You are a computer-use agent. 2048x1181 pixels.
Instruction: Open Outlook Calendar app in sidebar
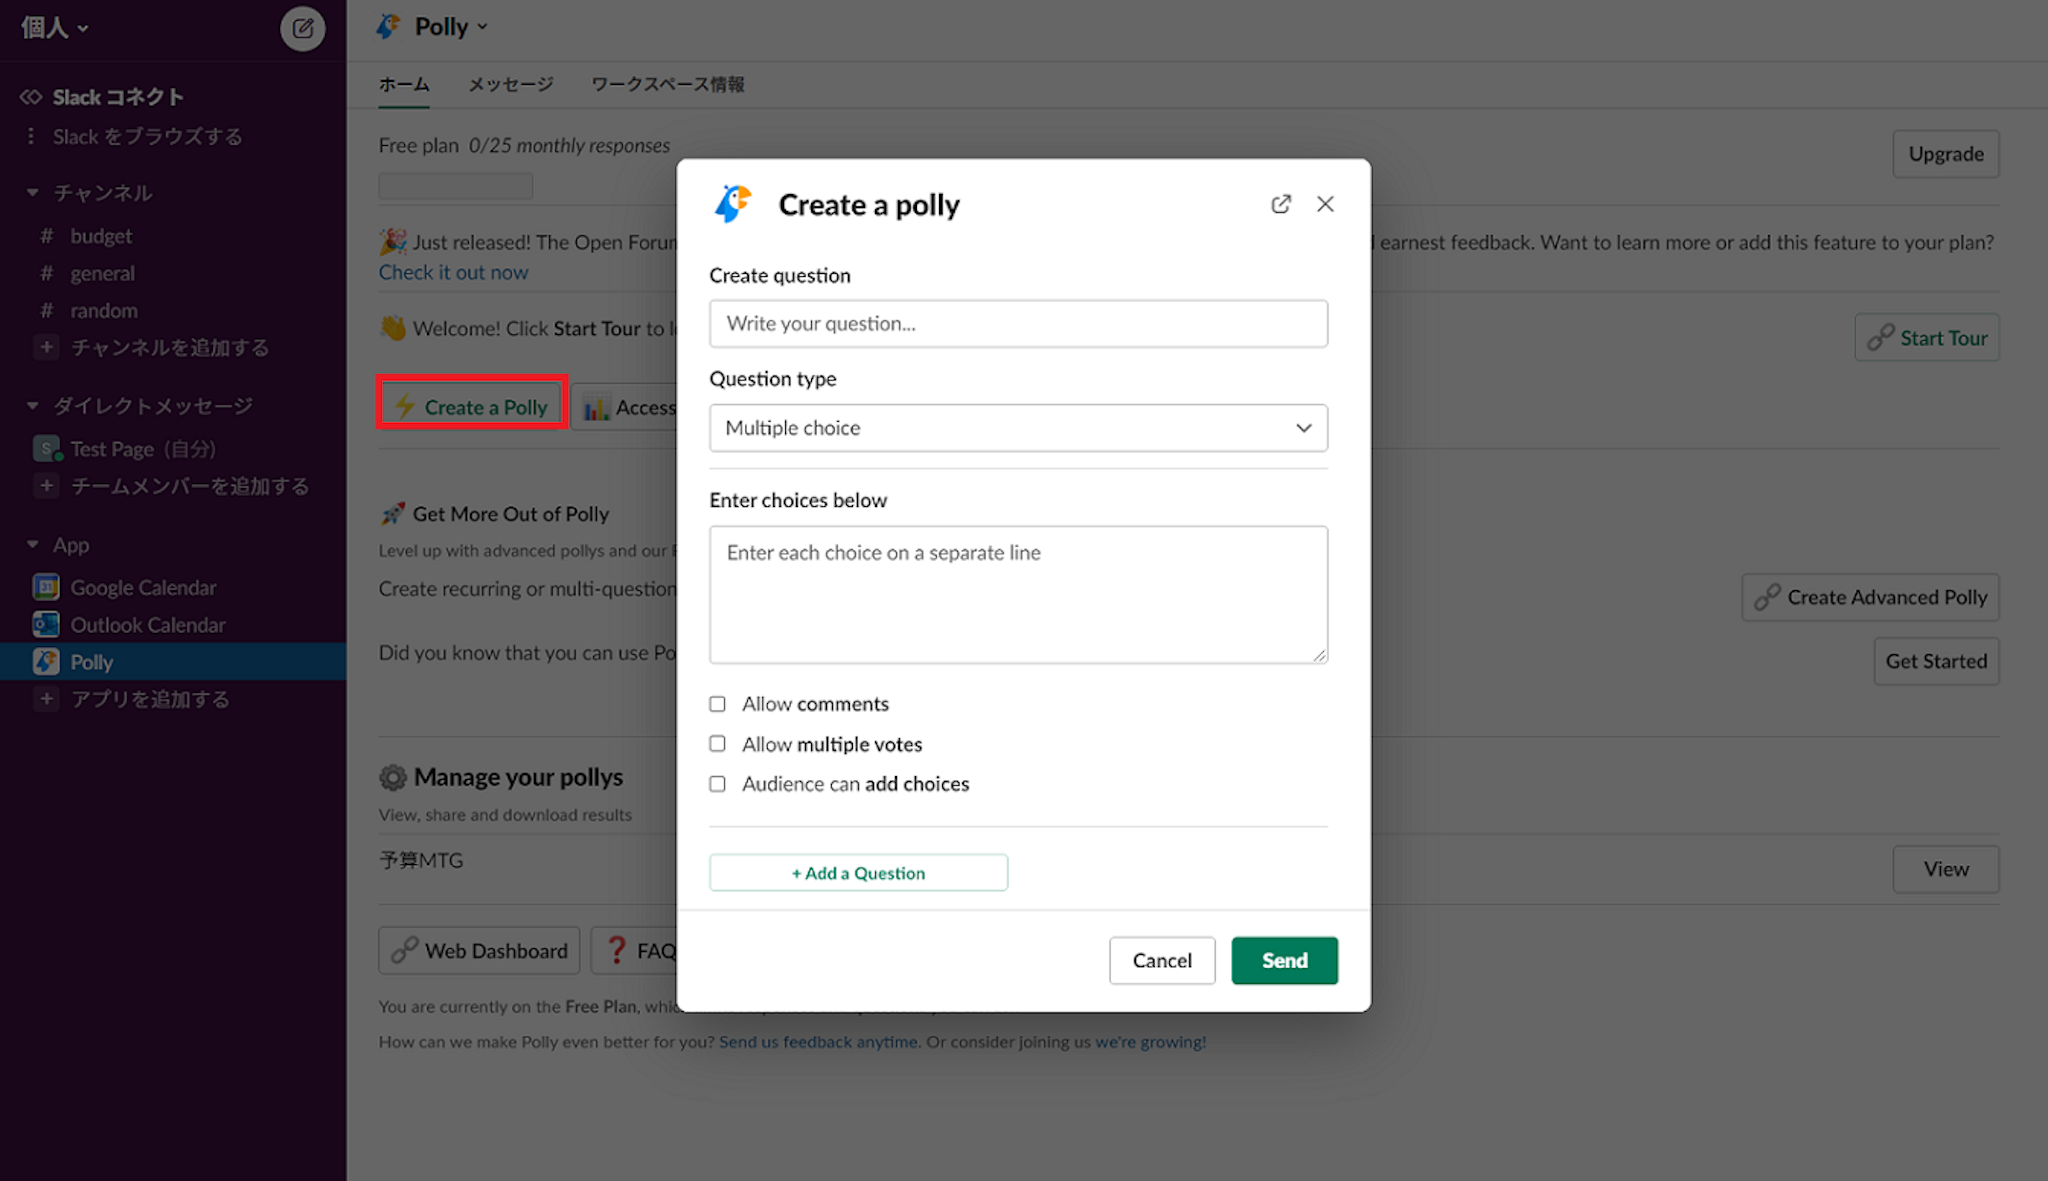coord(147,625)
